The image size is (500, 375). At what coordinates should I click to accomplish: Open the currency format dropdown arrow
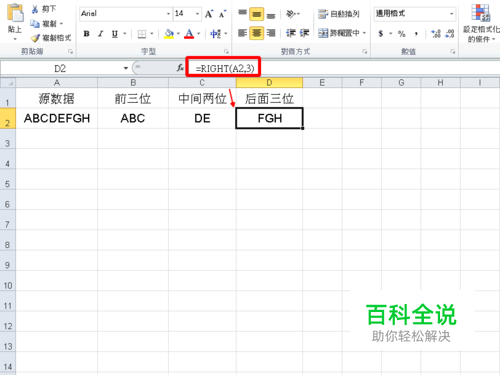point(390,34)
